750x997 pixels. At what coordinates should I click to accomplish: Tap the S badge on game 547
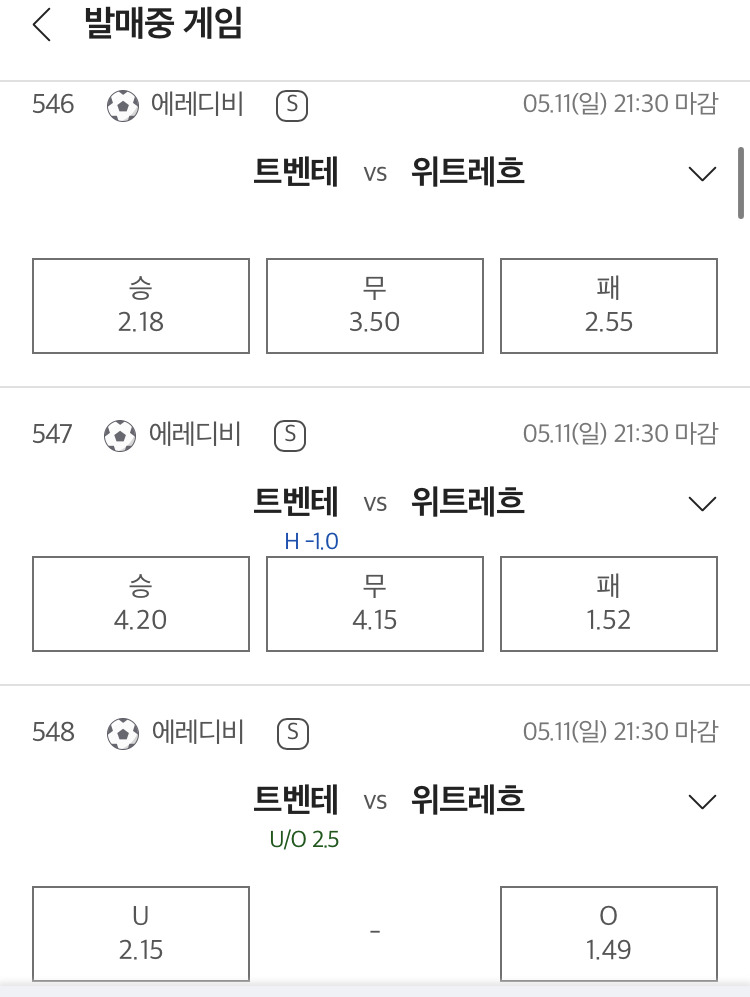coord(290,436)
